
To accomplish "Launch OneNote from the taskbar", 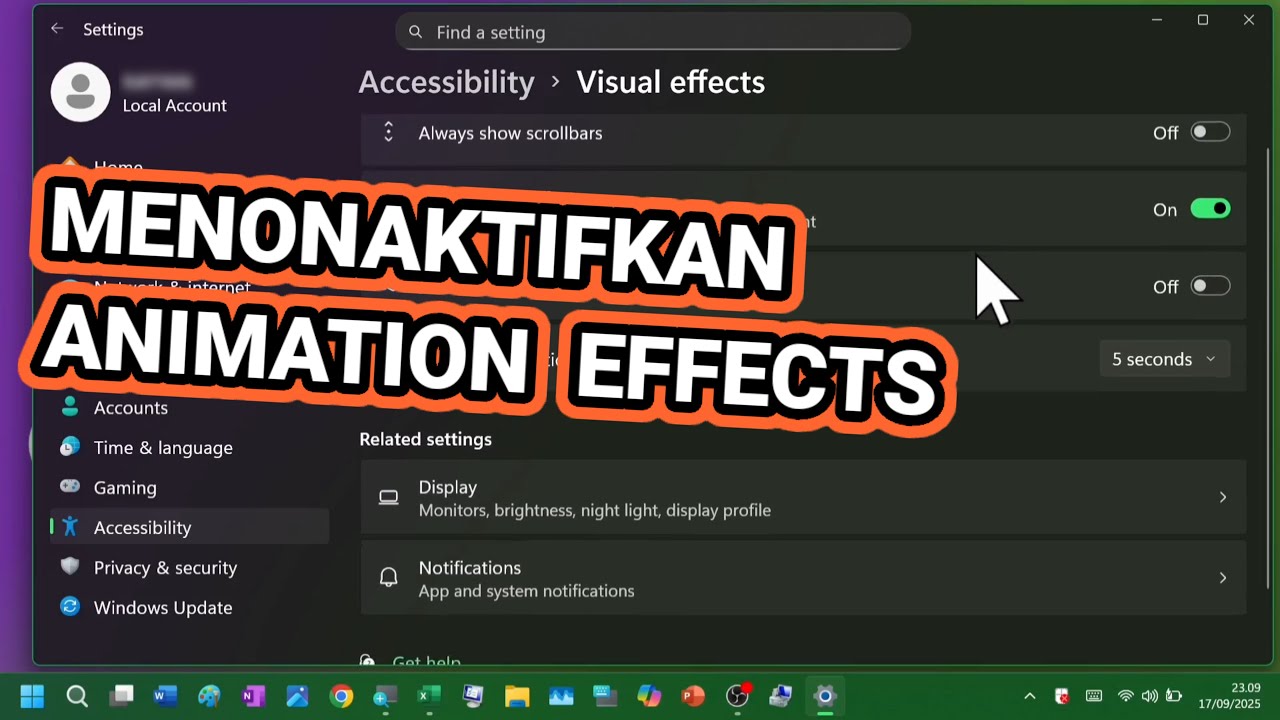I will (x=253, y=696).
